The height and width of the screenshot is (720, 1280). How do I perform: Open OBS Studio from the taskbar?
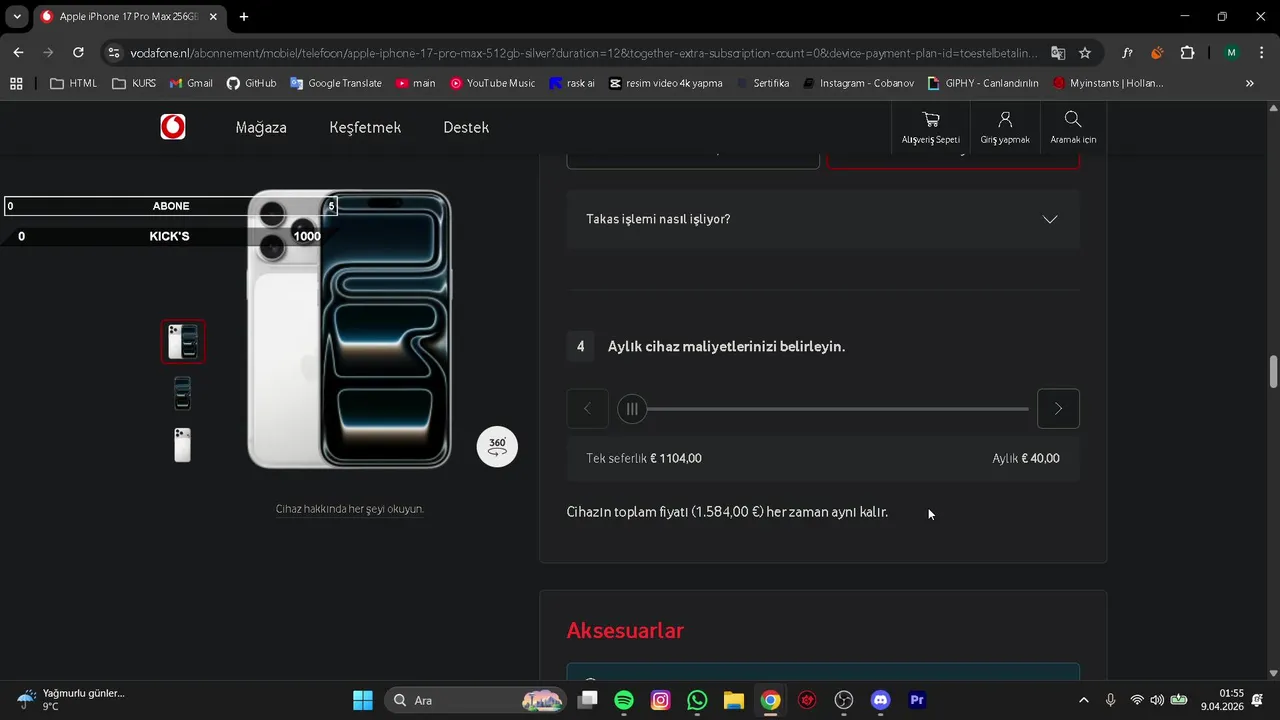(843, 700)
